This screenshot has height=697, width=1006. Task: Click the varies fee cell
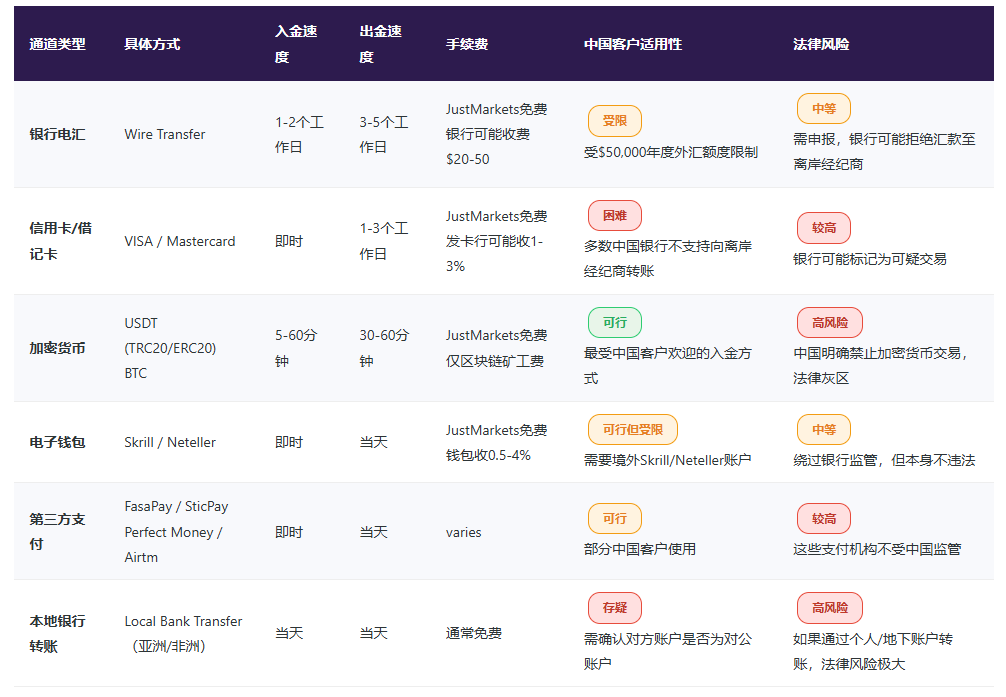click(463, 532)
